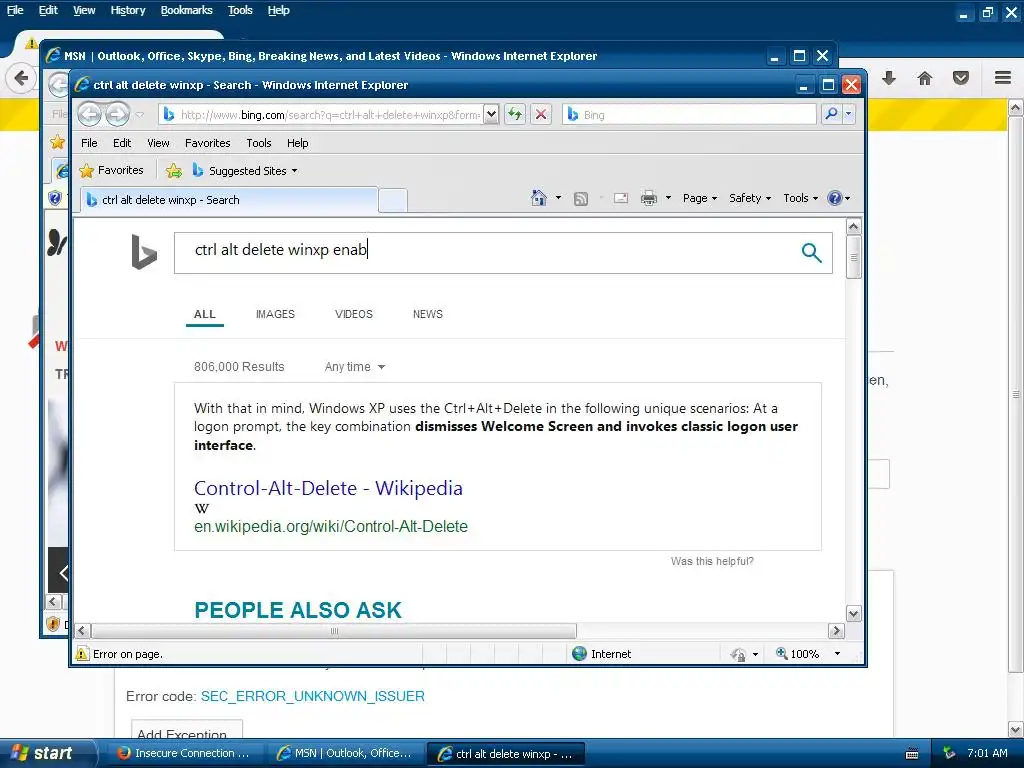This screenshot has height=768, width=1024.
Task: Click the Windows start button
Action: pyautogui.click(x=47, y=753)
